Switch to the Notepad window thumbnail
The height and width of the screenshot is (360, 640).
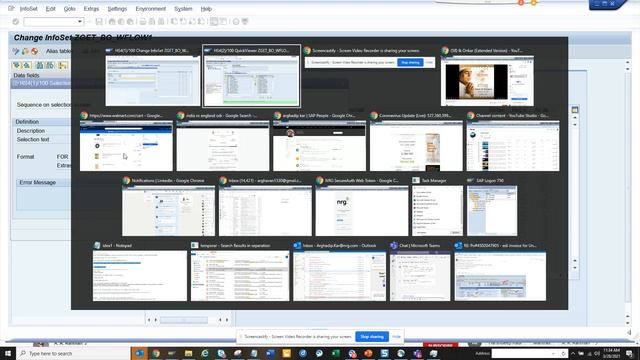pyautogui.click(x=140, y=272)
